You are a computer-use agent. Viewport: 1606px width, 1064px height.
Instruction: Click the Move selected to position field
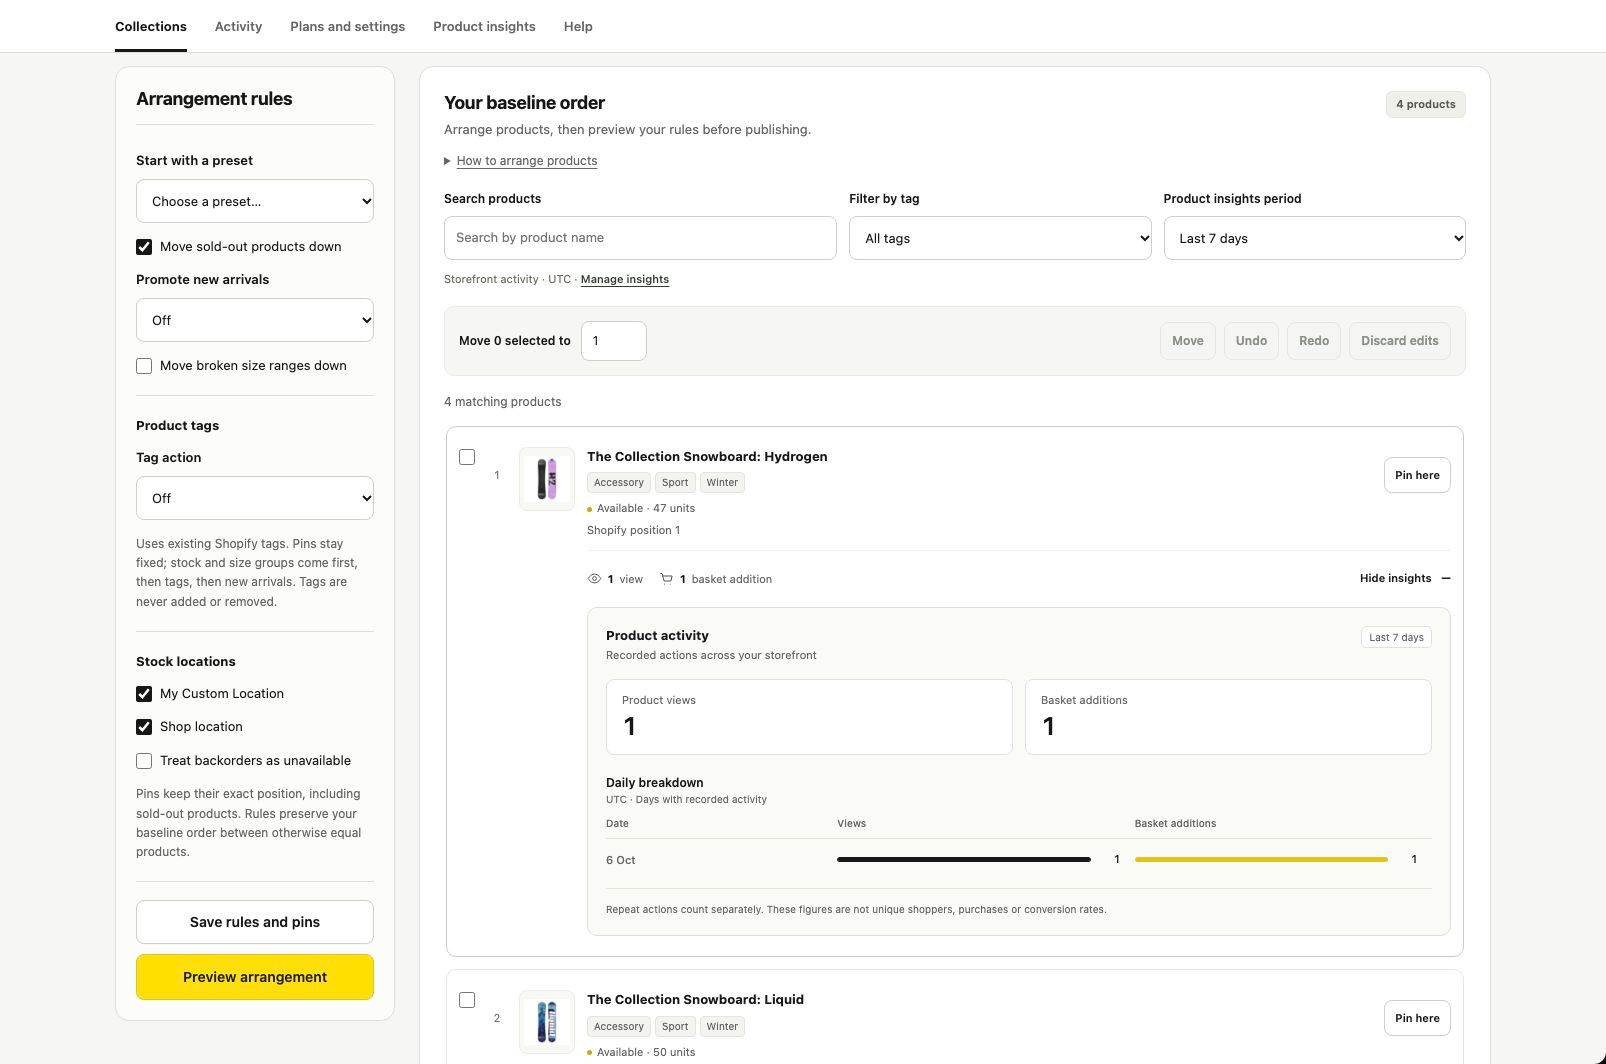click(x=614, y=341)
